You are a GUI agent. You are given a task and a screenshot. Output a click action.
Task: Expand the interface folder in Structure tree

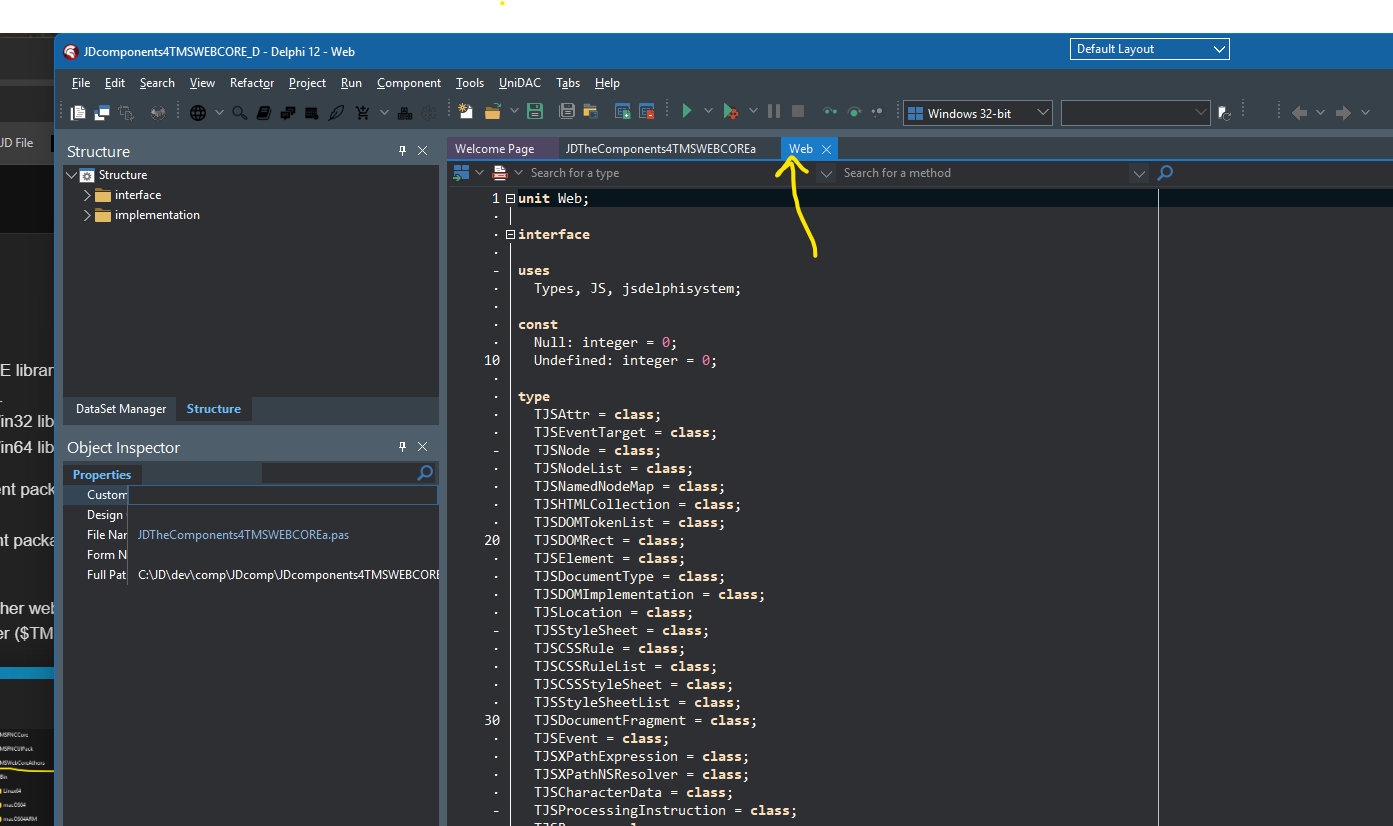tap(87, 195)
